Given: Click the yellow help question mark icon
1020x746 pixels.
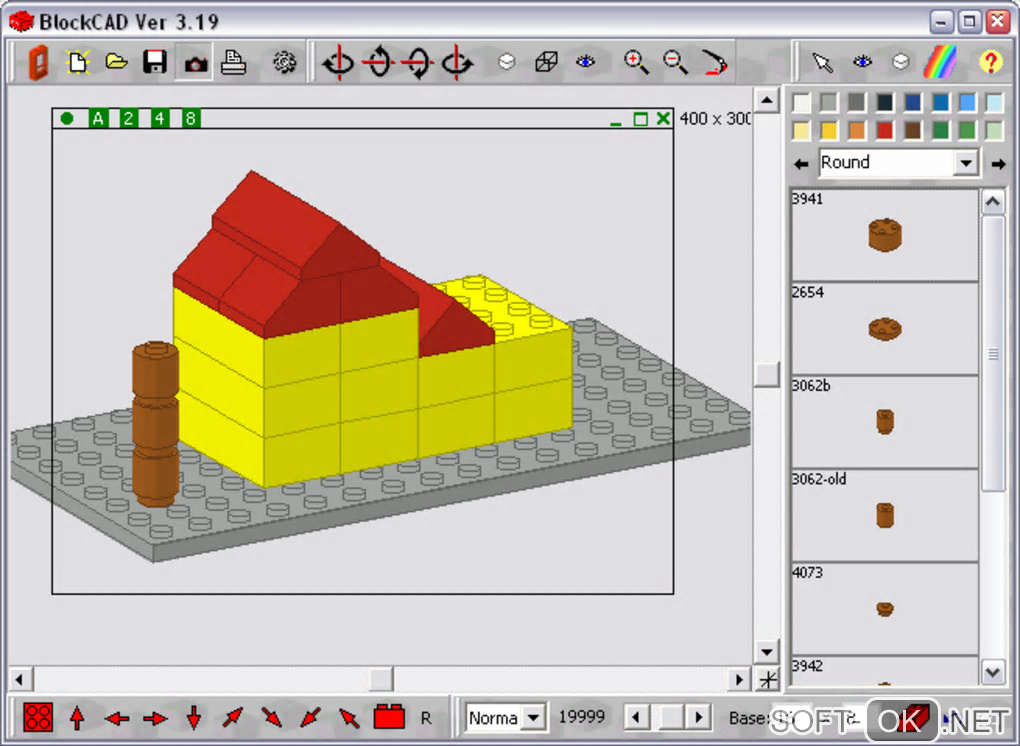Looking at the screenshot, I should 990,62.
